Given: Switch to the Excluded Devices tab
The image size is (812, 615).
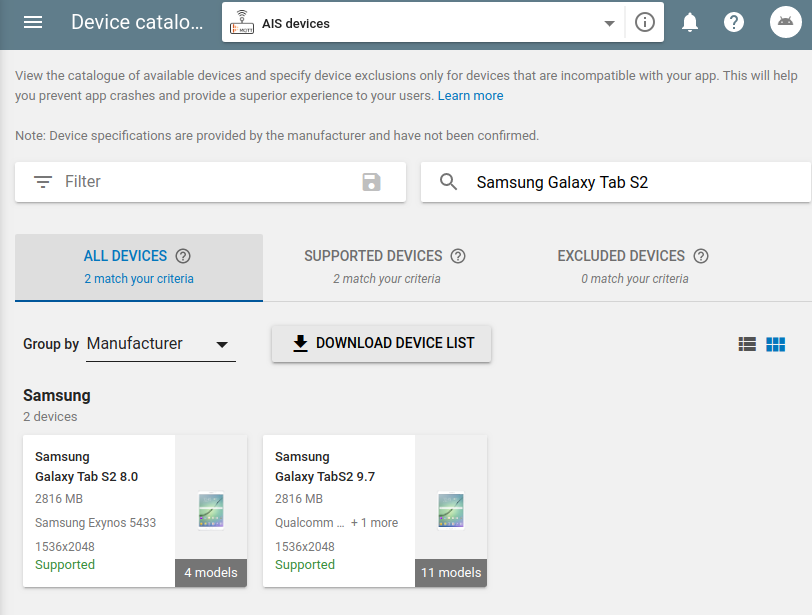Looking at the screenshot, I should click(634, 267).
